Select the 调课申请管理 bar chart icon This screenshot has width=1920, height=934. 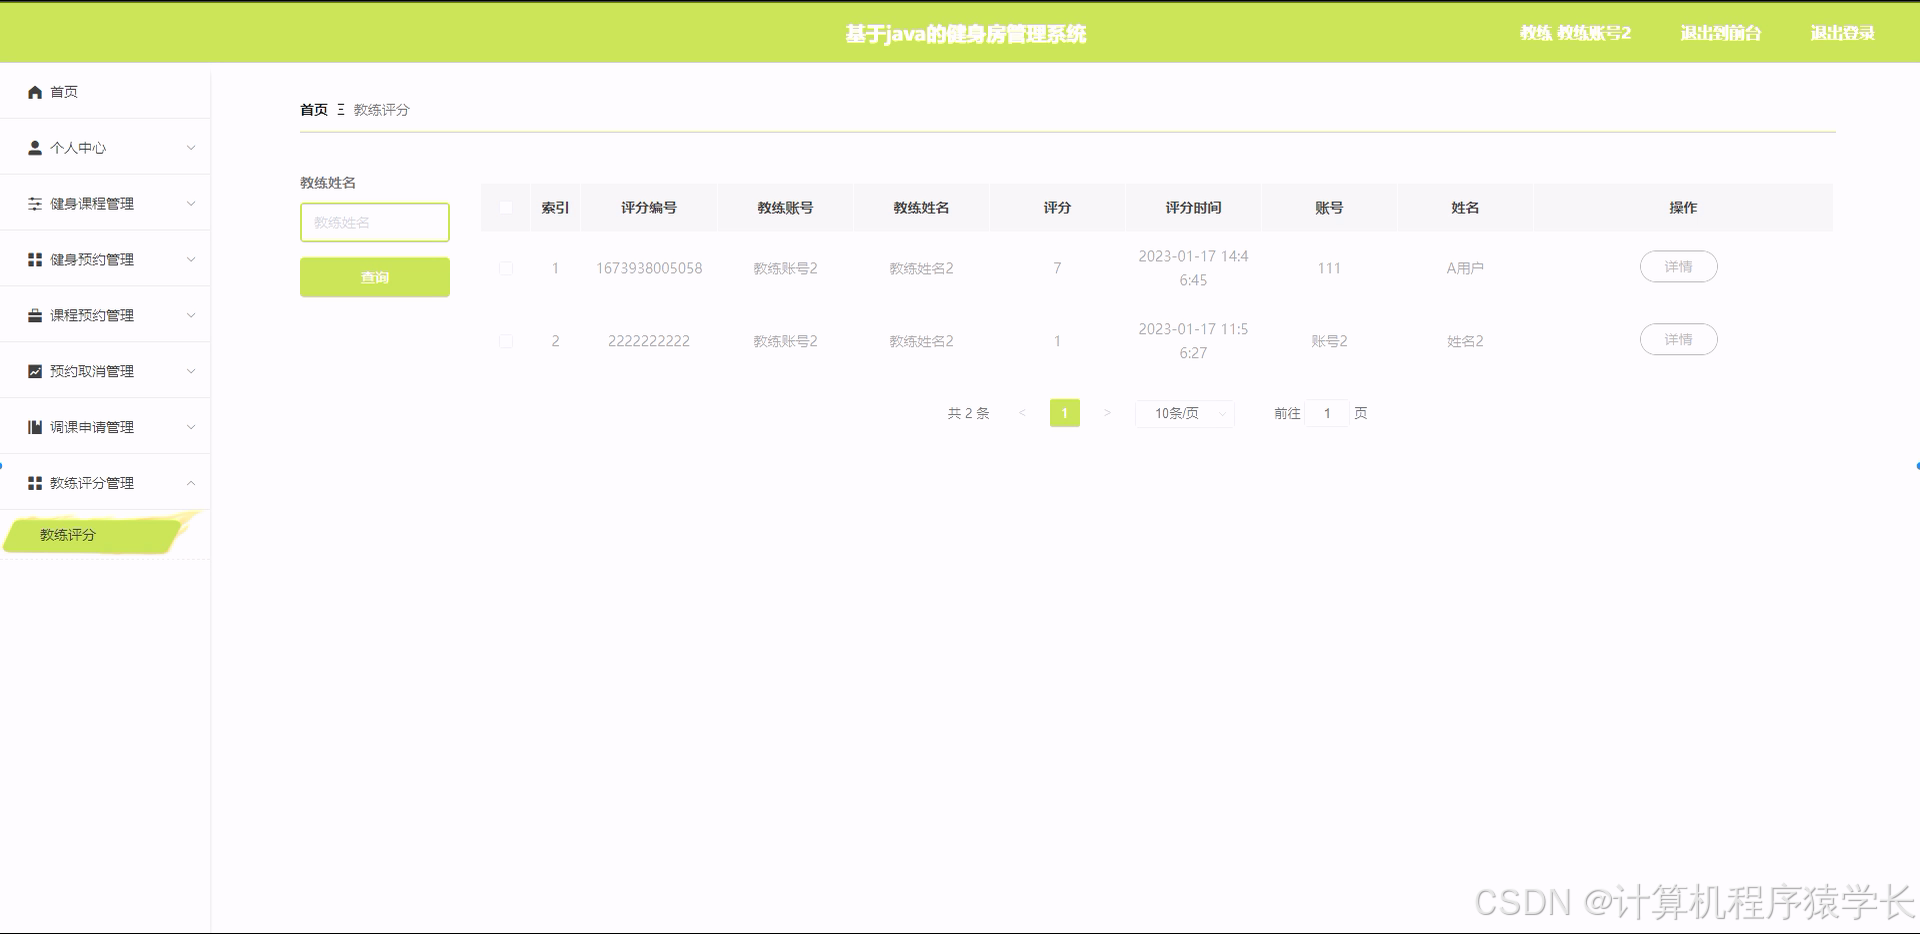point(33,426)
